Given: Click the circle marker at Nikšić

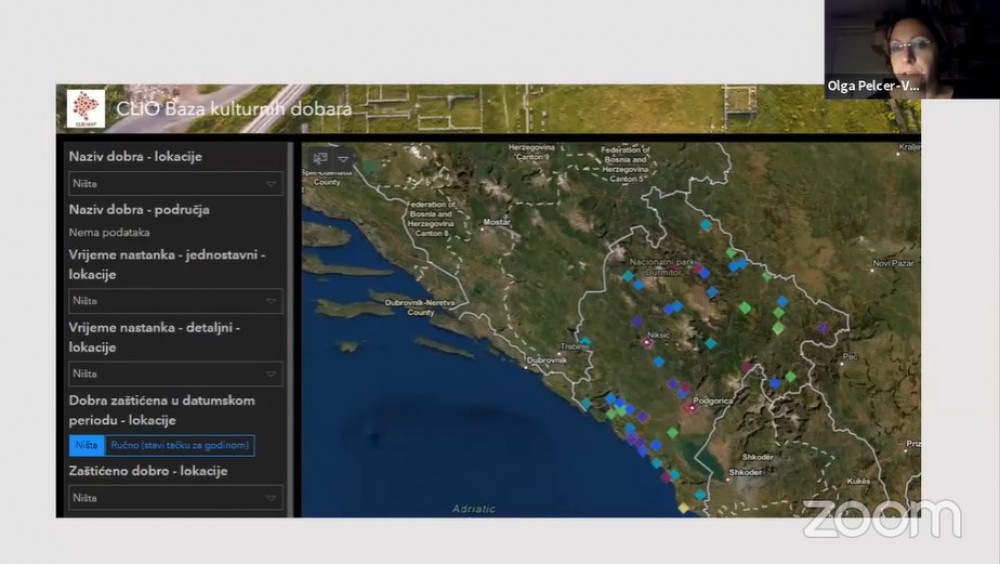Looking at the screenshot, I should tap(647, 342).
